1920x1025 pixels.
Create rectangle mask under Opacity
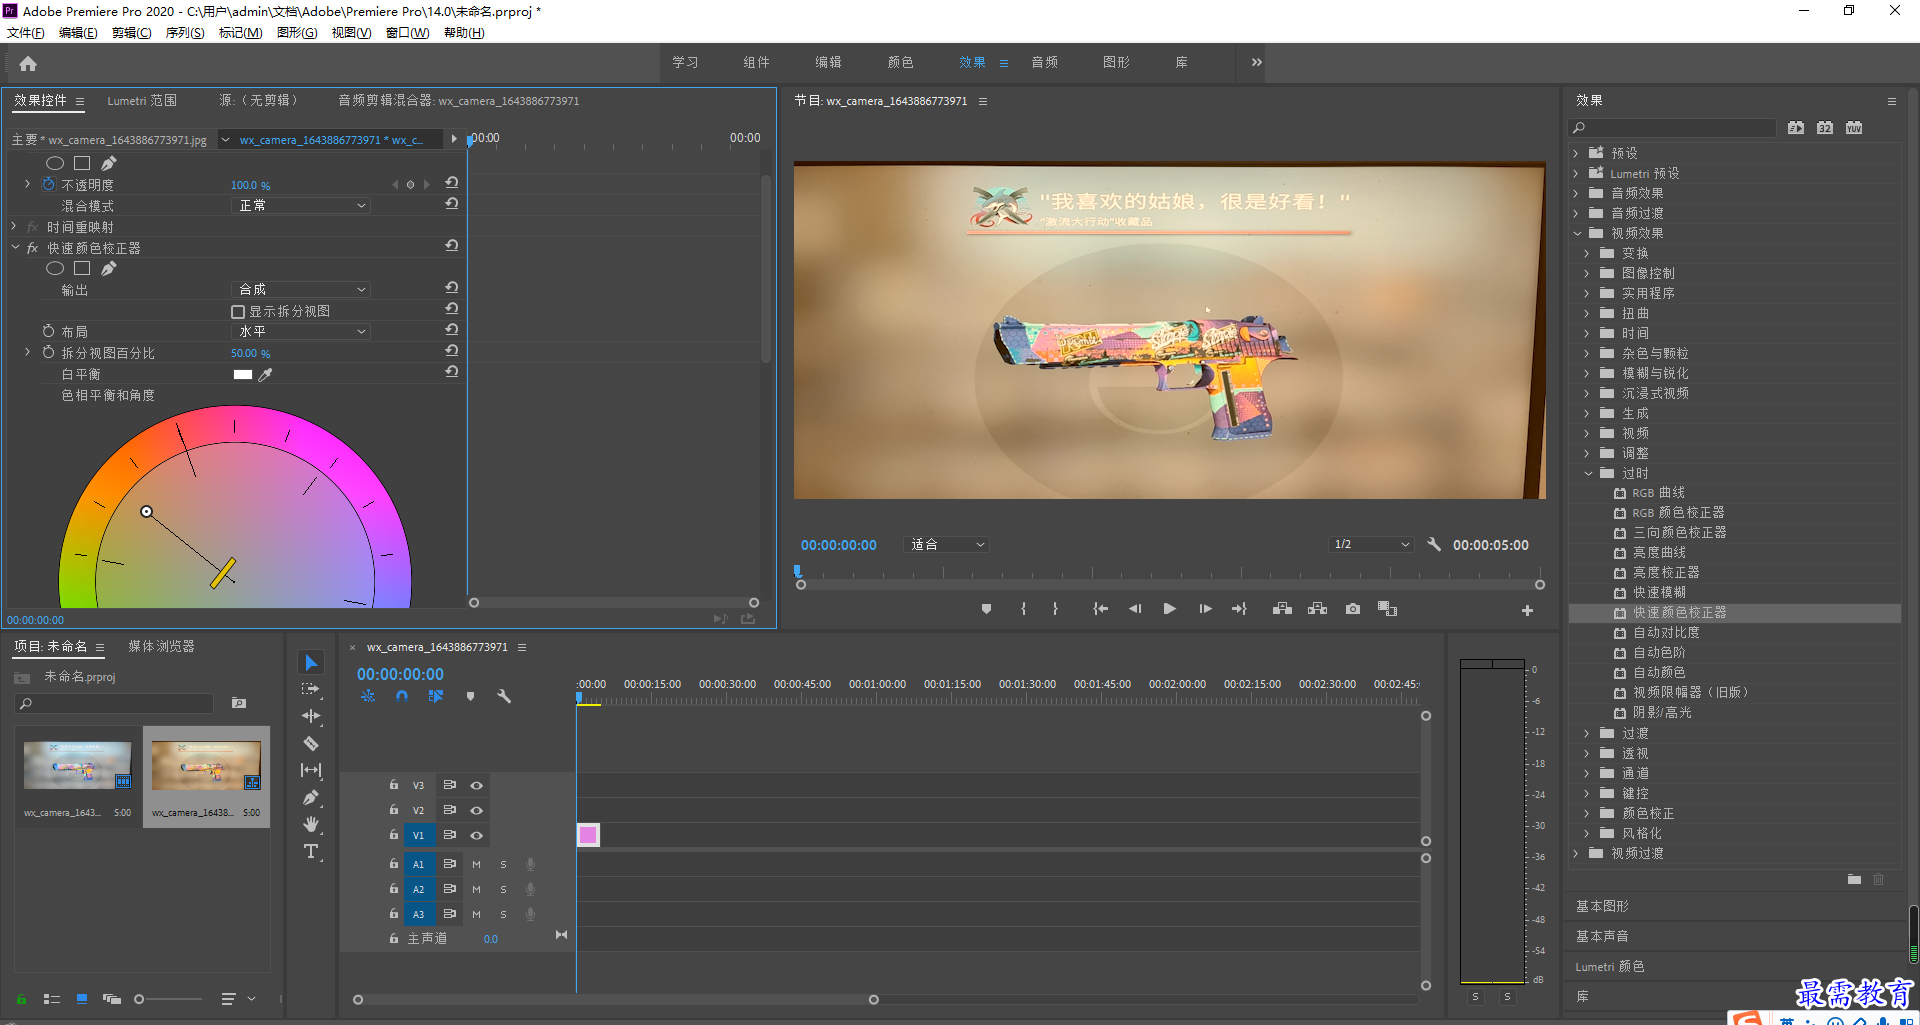pyautogui.click(x=82, y=163)
